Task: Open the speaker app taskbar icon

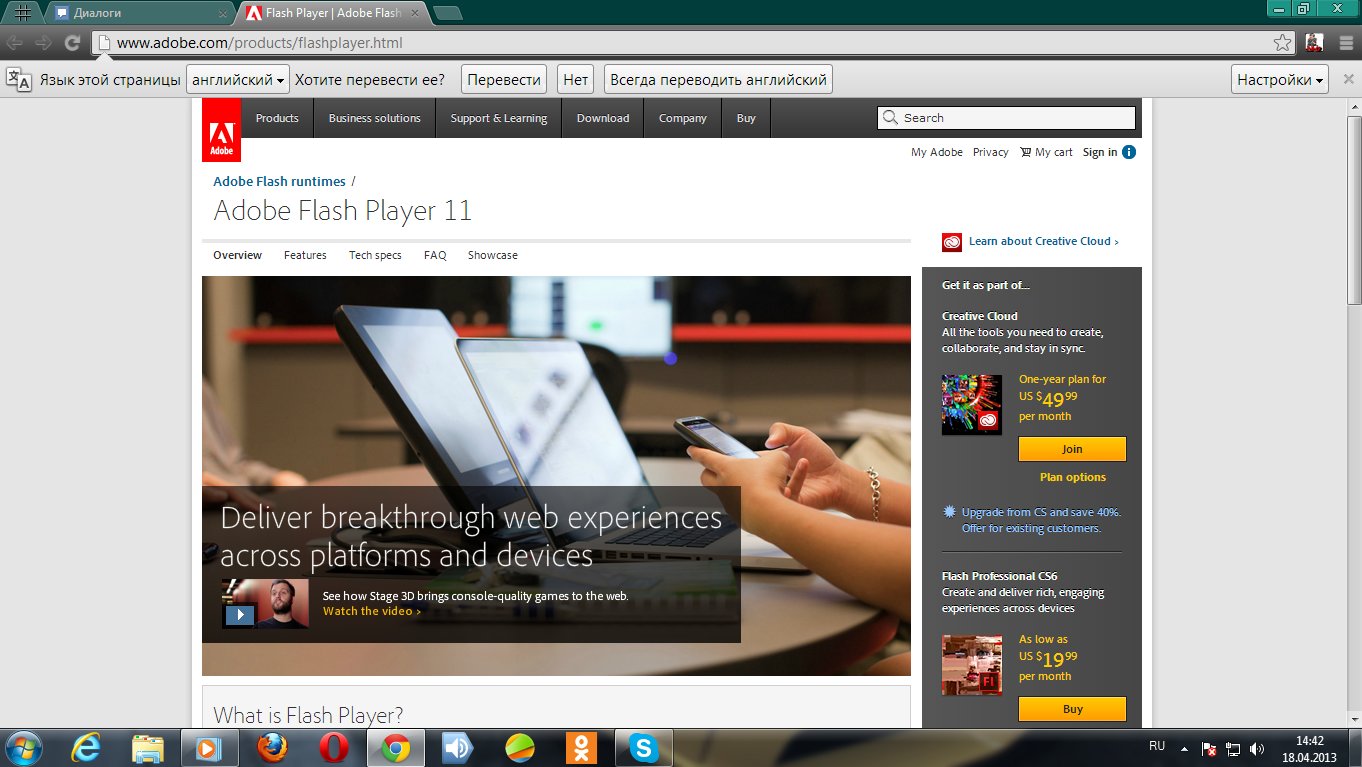Action: point(457,748)
